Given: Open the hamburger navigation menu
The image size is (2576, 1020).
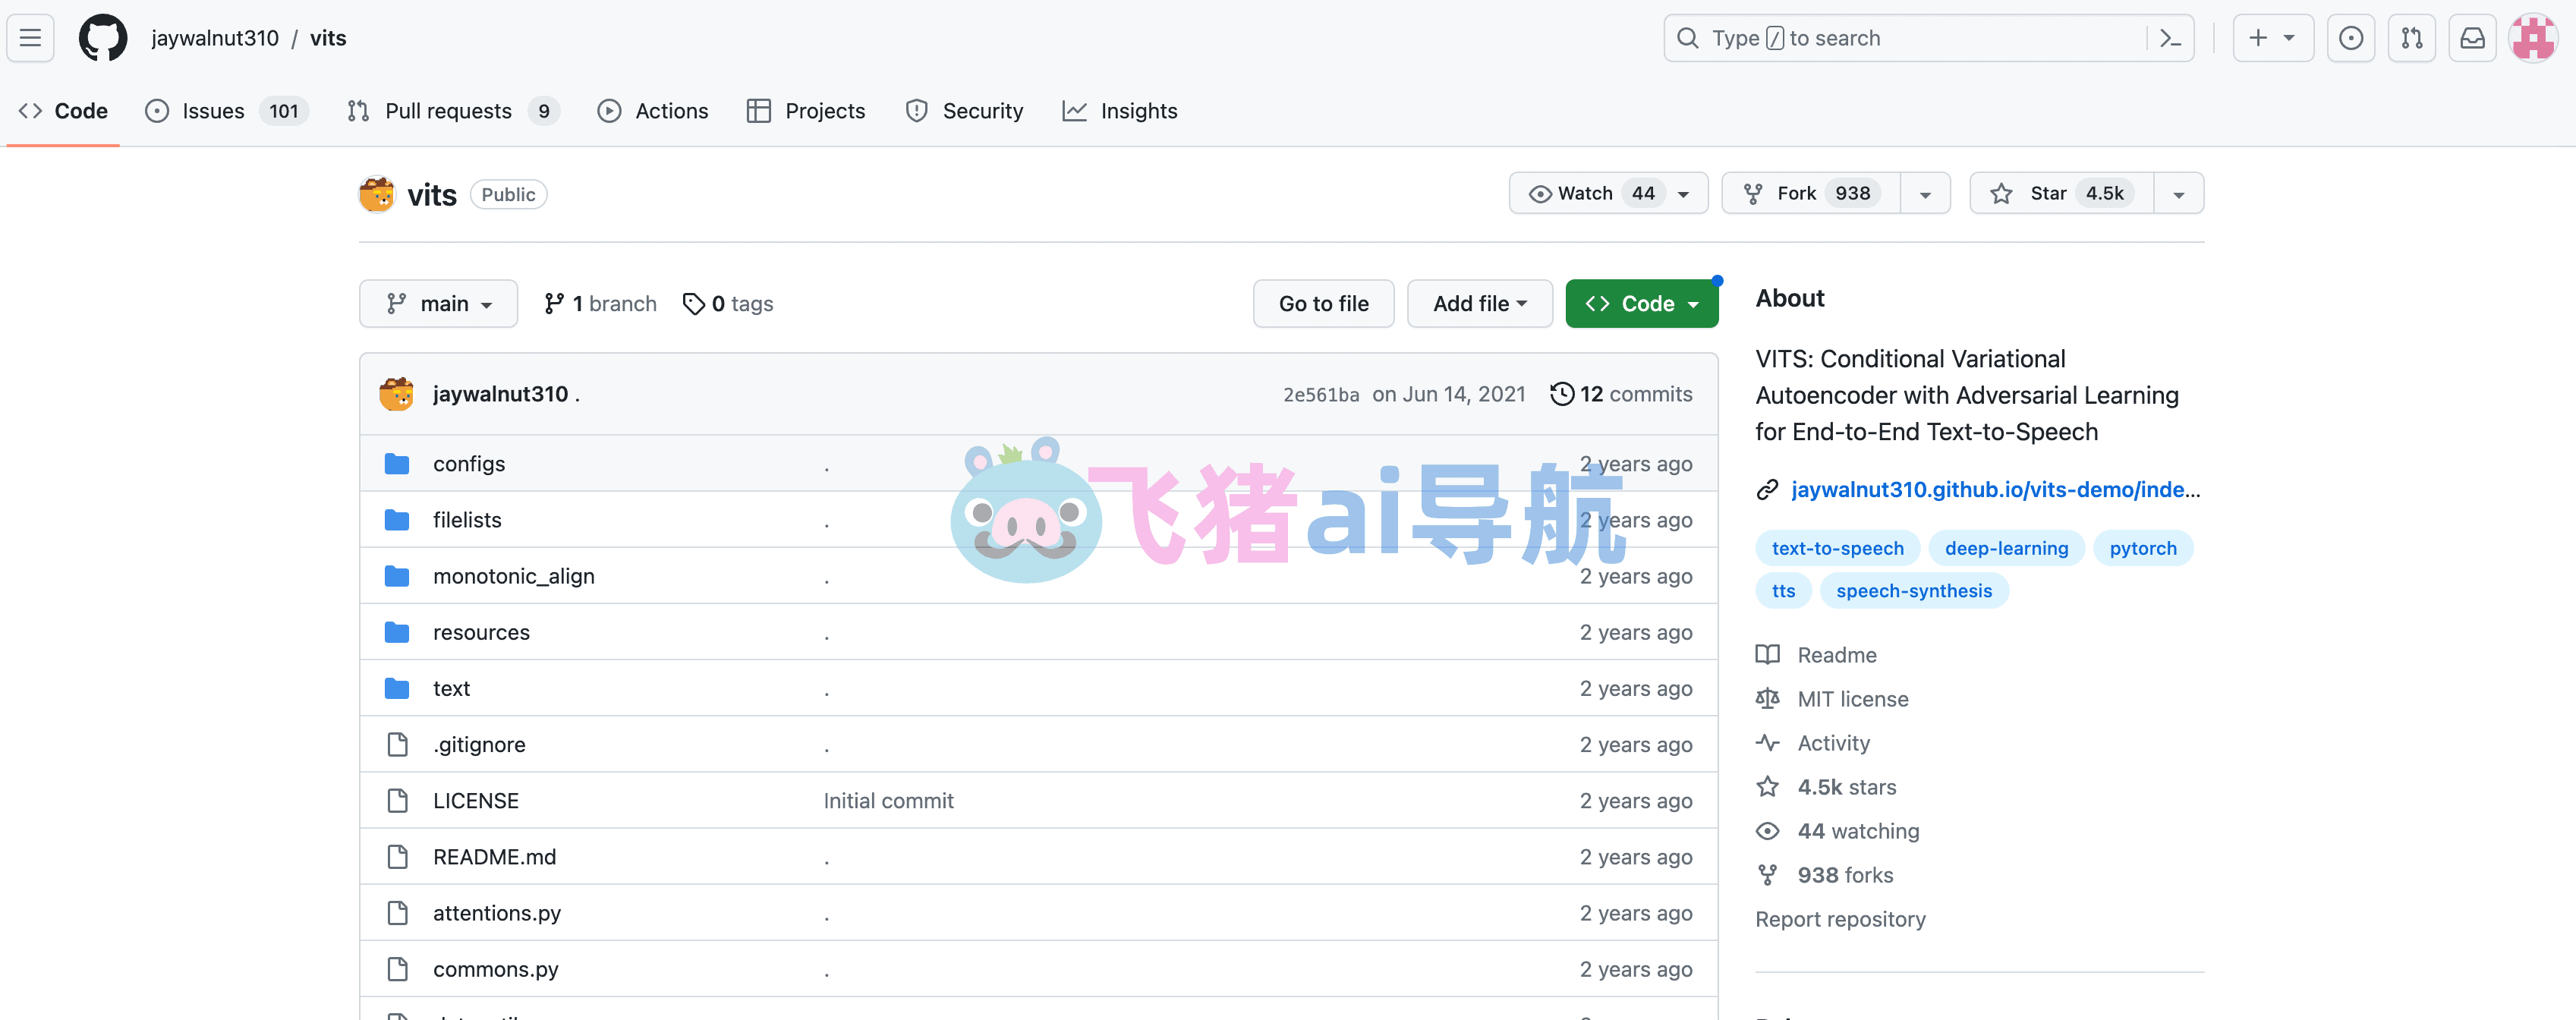Looking at the screenshot, I should [x=30, y=38].
